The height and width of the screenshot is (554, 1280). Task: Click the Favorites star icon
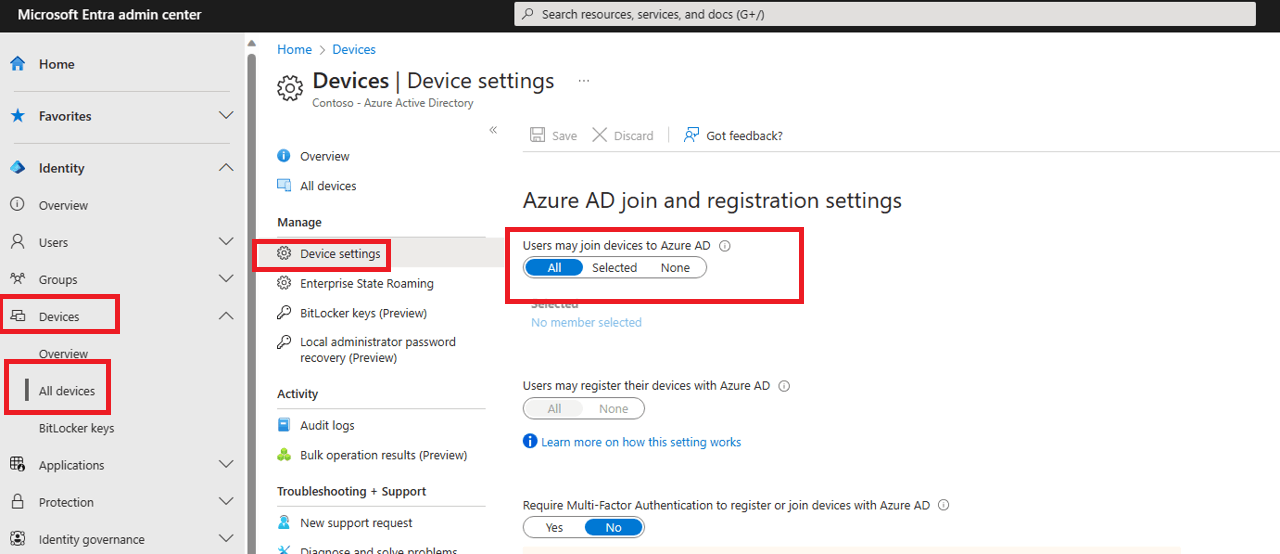(x=18, y=116)
